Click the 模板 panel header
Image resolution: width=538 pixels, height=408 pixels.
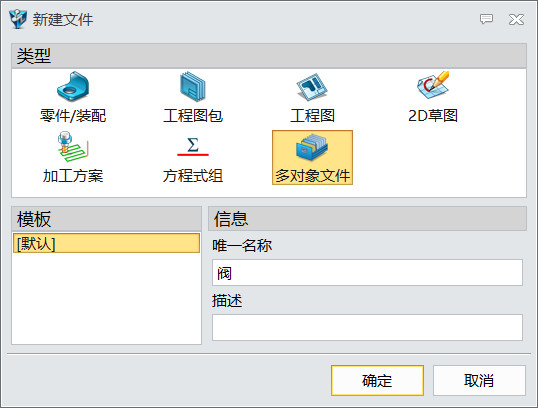pyautogui.click(x=106, y=219)
